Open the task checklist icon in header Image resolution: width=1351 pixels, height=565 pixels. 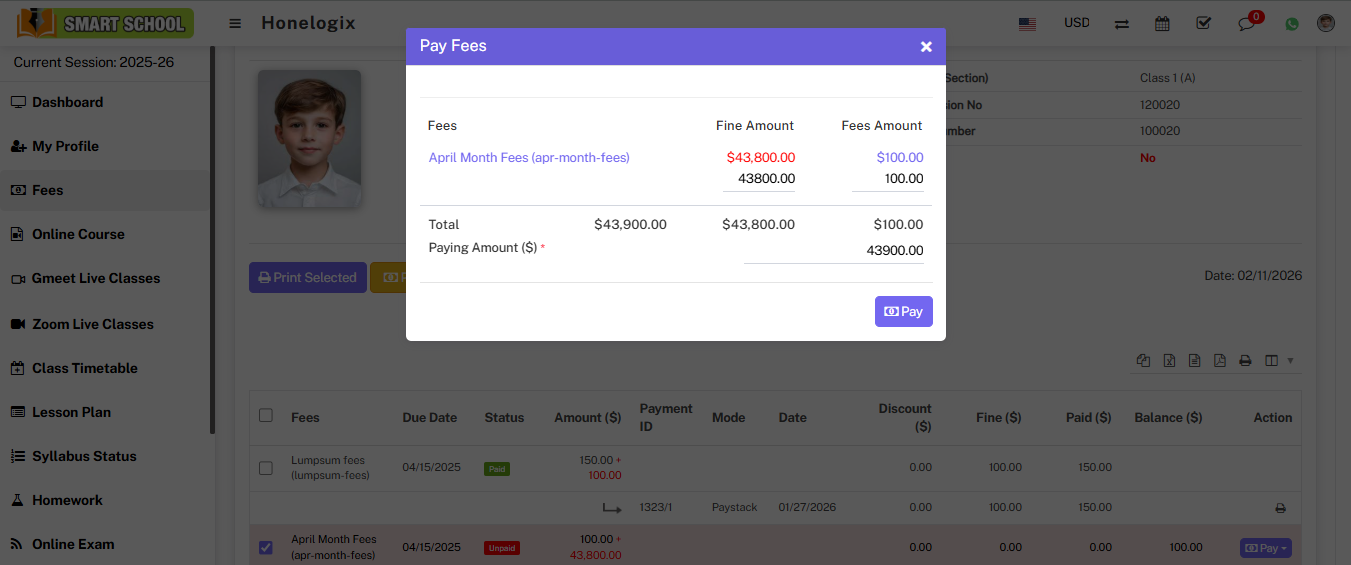coord(1204,23)
